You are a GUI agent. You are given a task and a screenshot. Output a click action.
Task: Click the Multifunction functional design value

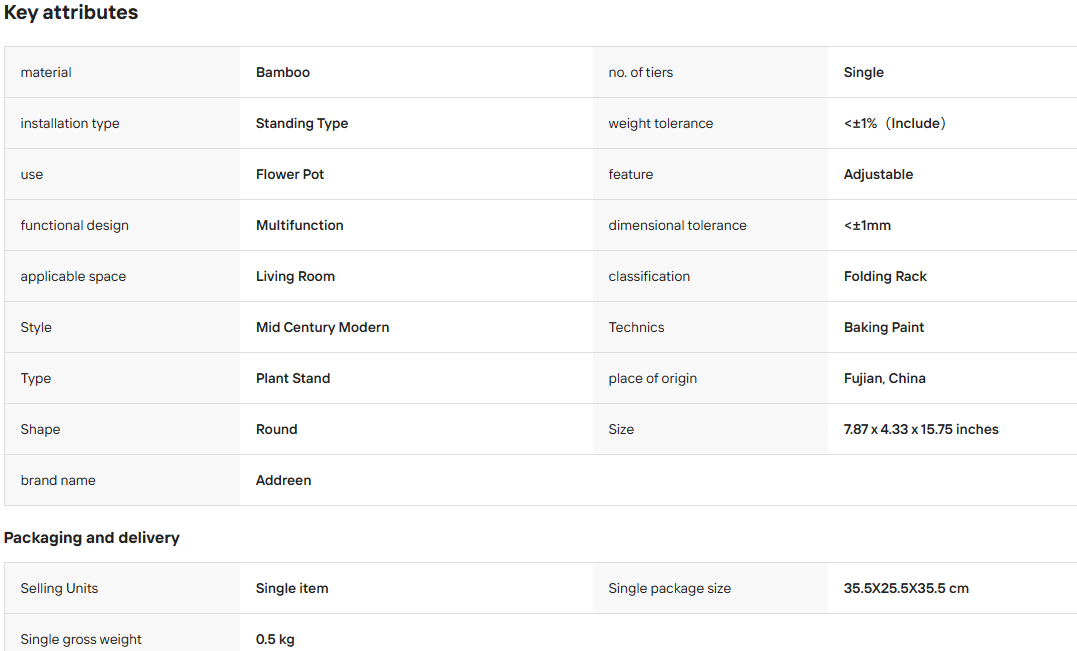(299, 225)
